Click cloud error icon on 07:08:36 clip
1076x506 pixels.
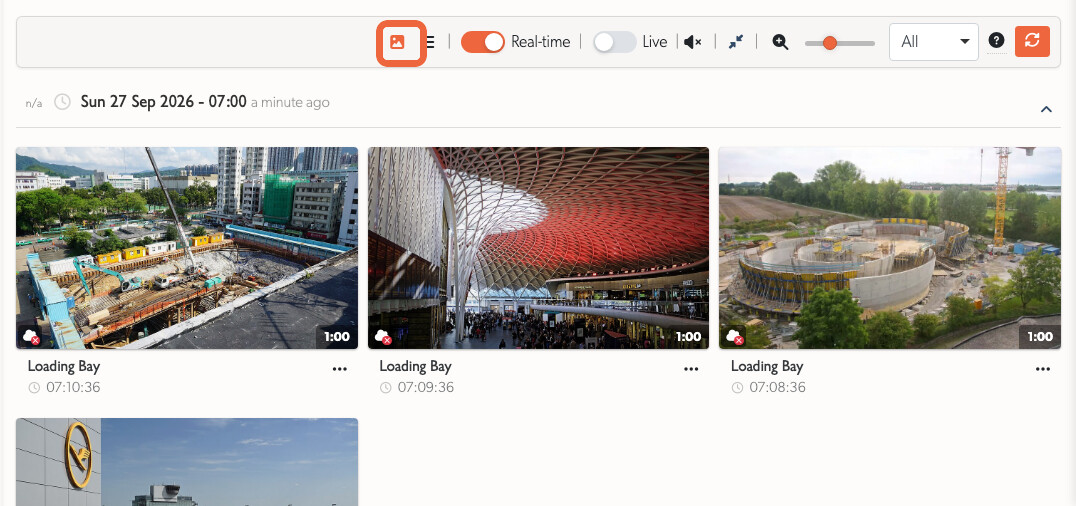tap(735, 336)
